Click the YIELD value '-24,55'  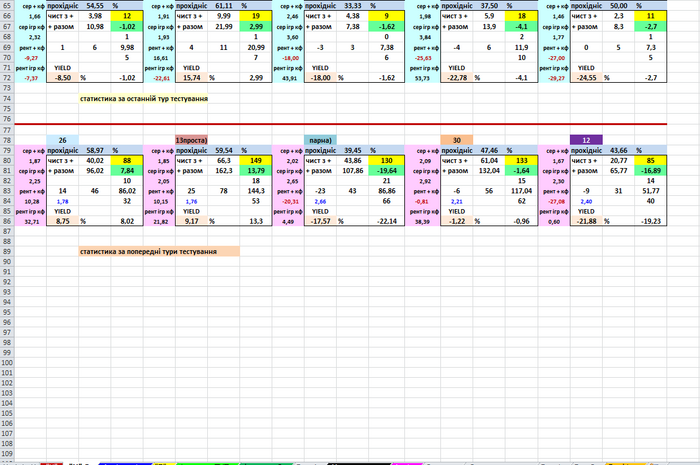point(586,78)
